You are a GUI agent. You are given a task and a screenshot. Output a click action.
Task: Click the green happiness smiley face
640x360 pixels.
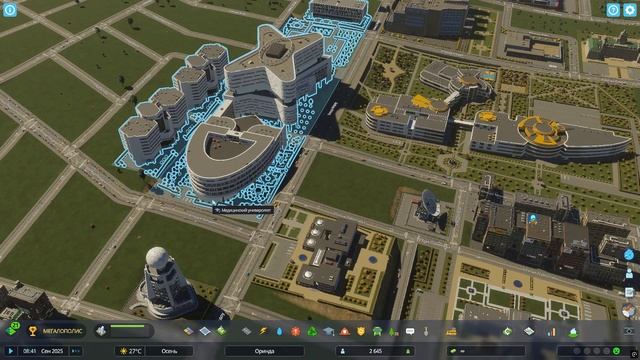(616, 351)
